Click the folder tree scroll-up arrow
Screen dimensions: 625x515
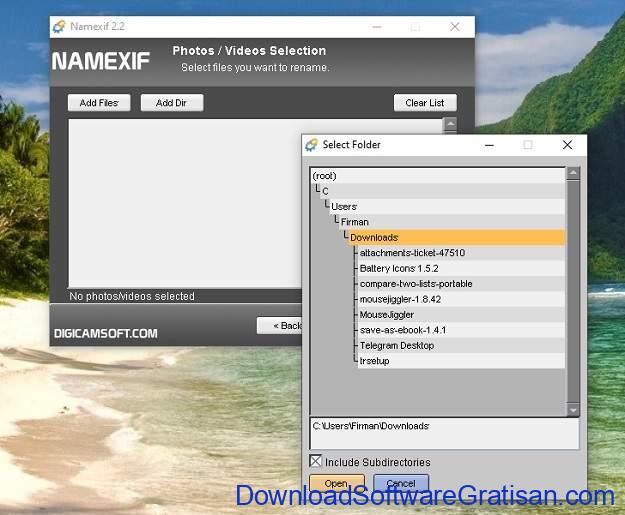pos(573,173)
